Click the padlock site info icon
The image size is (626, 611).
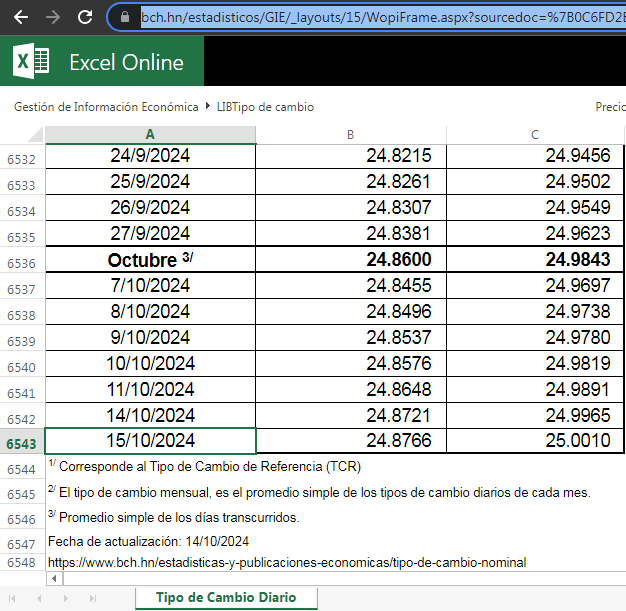pyautogui.click(x=125, y=17)
